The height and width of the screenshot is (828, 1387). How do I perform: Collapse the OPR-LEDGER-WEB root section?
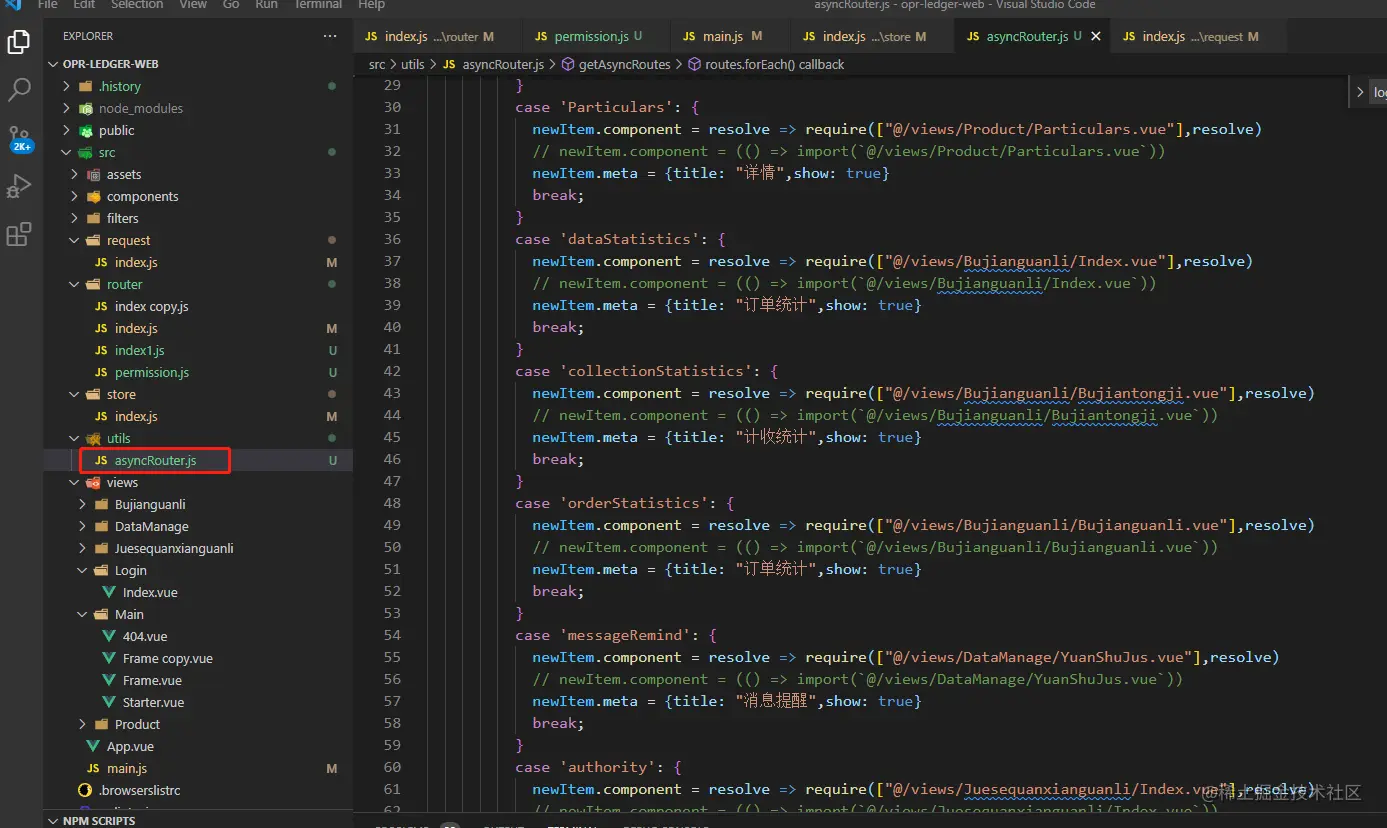coord(198,64)
